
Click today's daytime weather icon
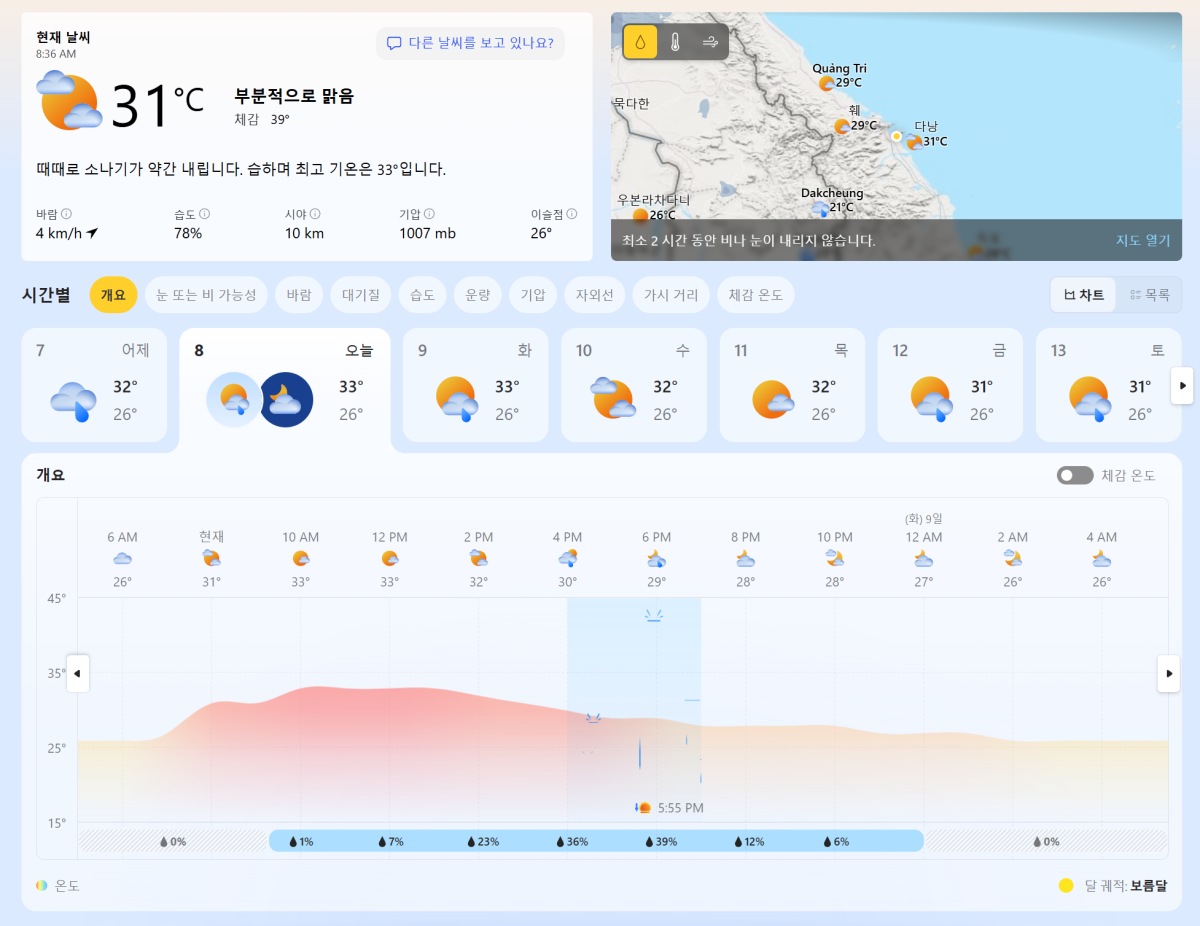pos(234,399)
